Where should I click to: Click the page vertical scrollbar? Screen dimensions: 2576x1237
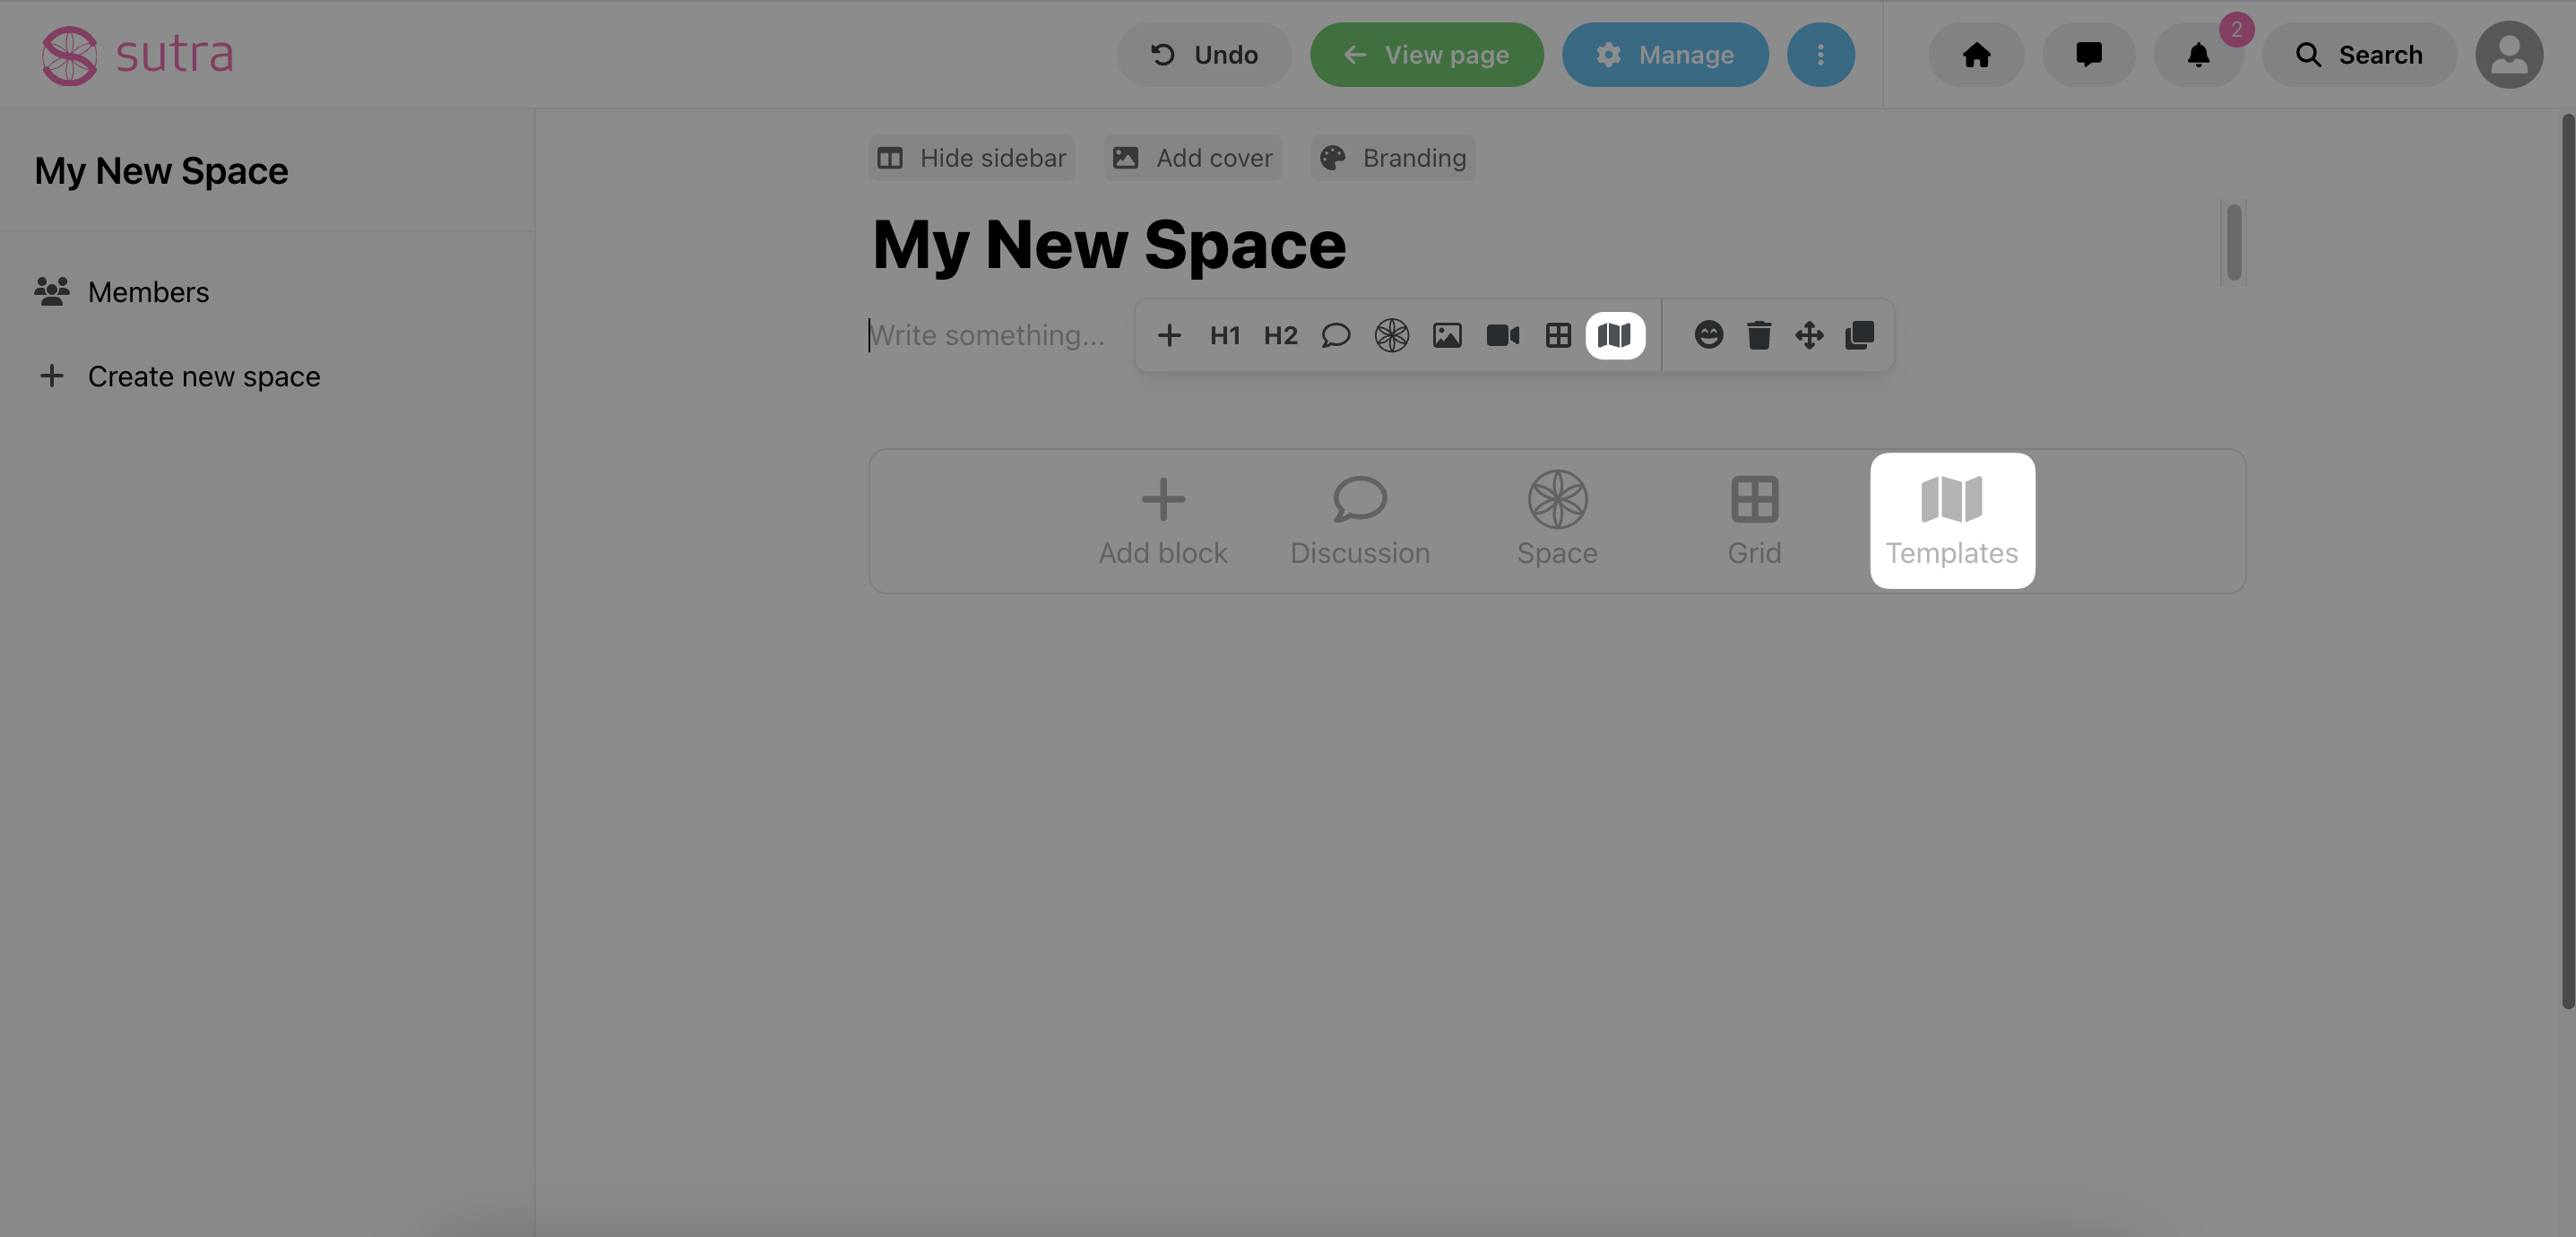tap(2567, 561)
